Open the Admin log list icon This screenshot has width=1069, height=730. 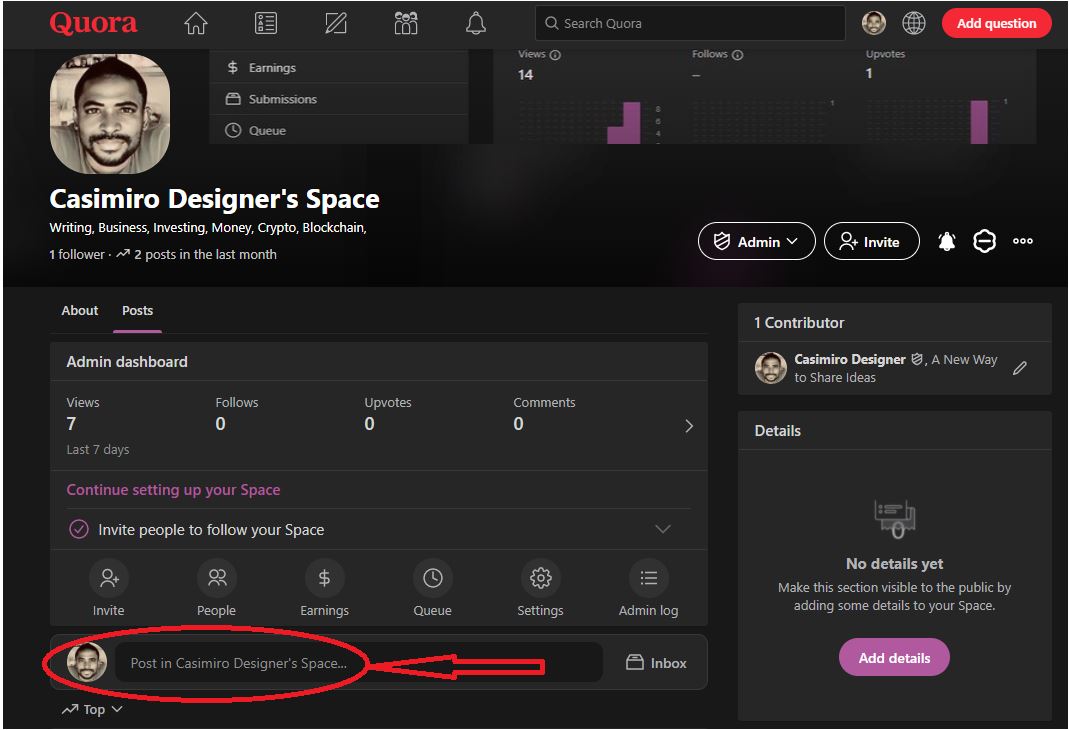coord(648,578)
